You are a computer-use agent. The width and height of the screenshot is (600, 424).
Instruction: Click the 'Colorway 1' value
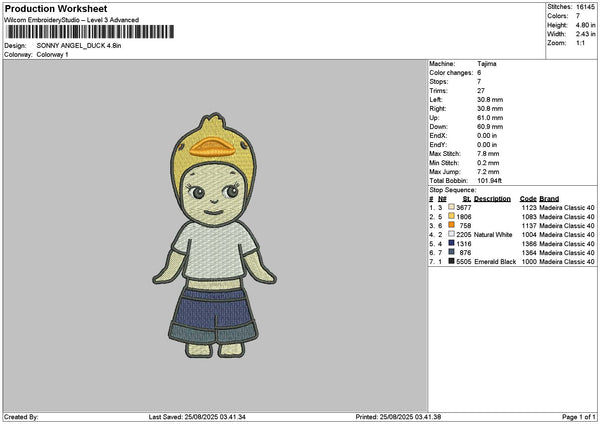pyautogui.click(x=52, y=55)
